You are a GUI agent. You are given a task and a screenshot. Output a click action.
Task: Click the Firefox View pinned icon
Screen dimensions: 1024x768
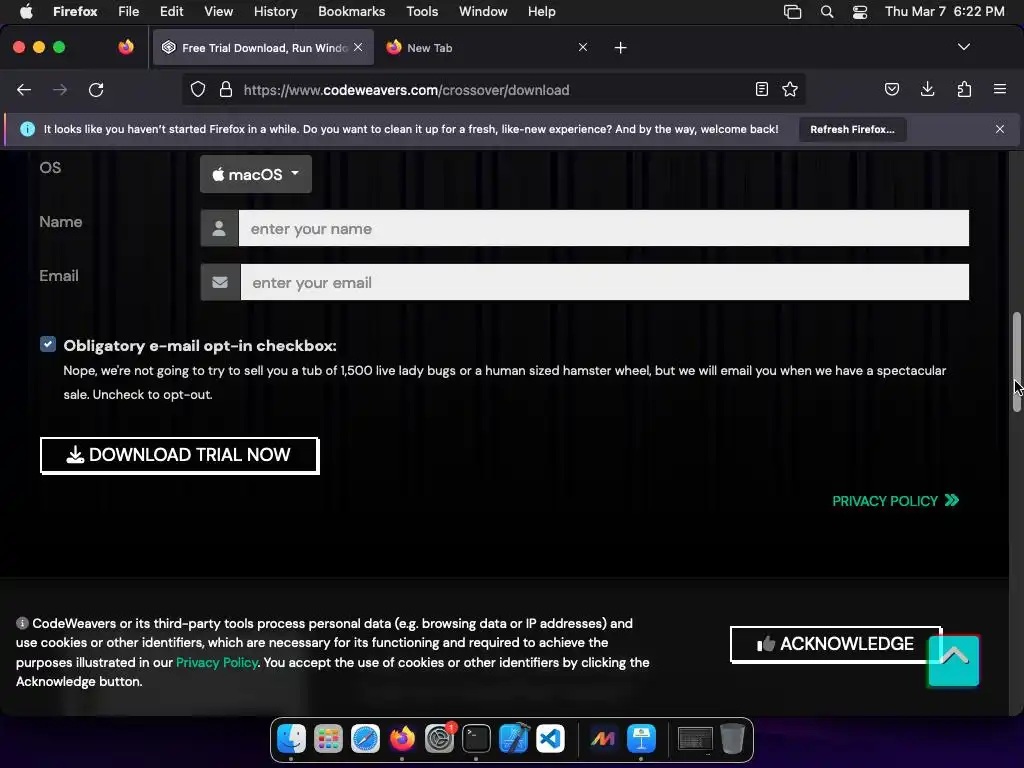pyautogui.click(x=126, y=47)
